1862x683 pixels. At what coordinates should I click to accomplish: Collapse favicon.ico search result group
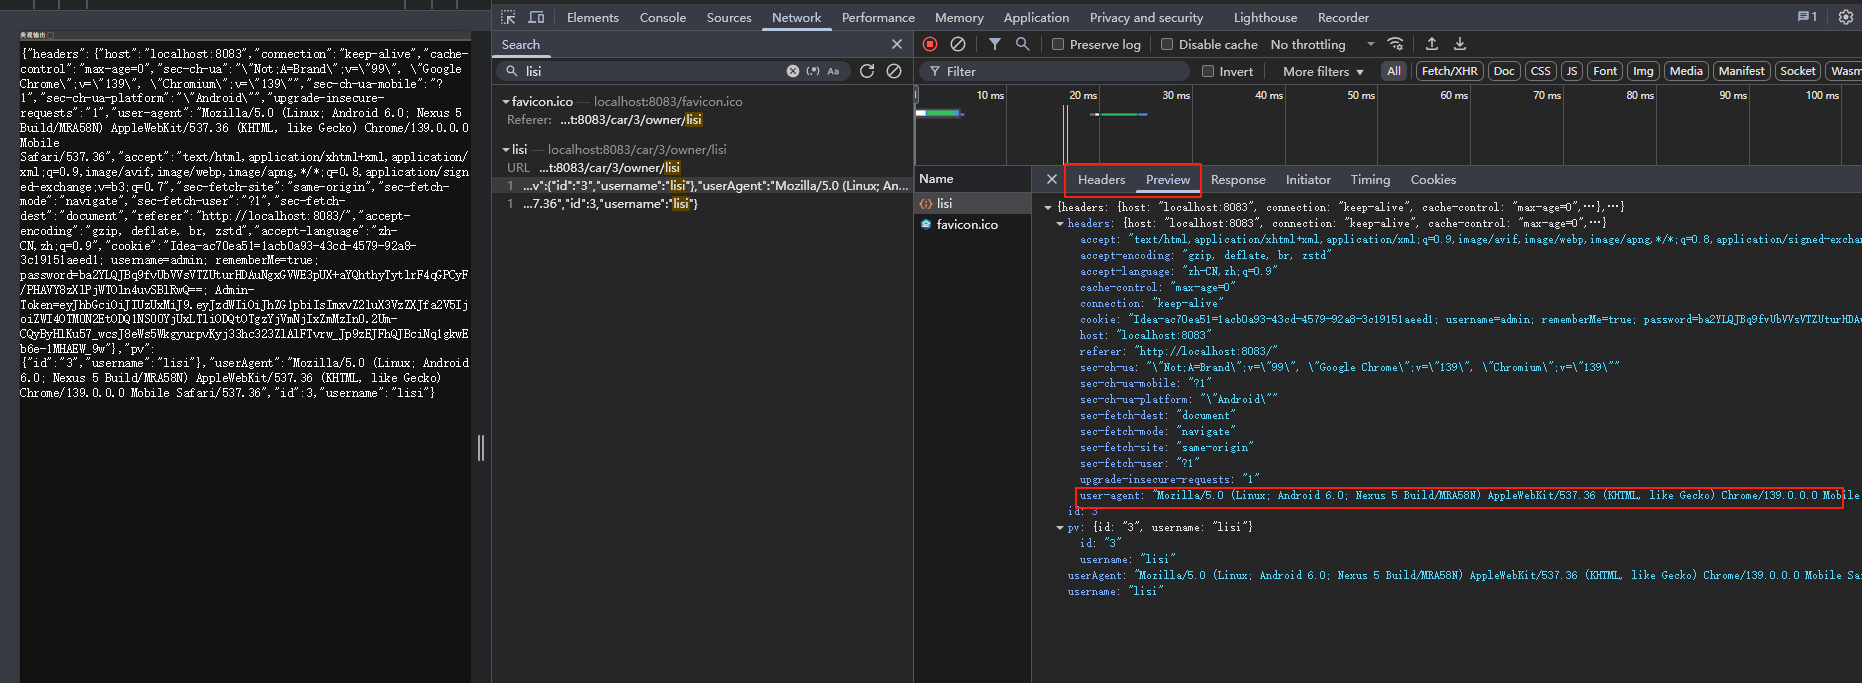[506, 102]
